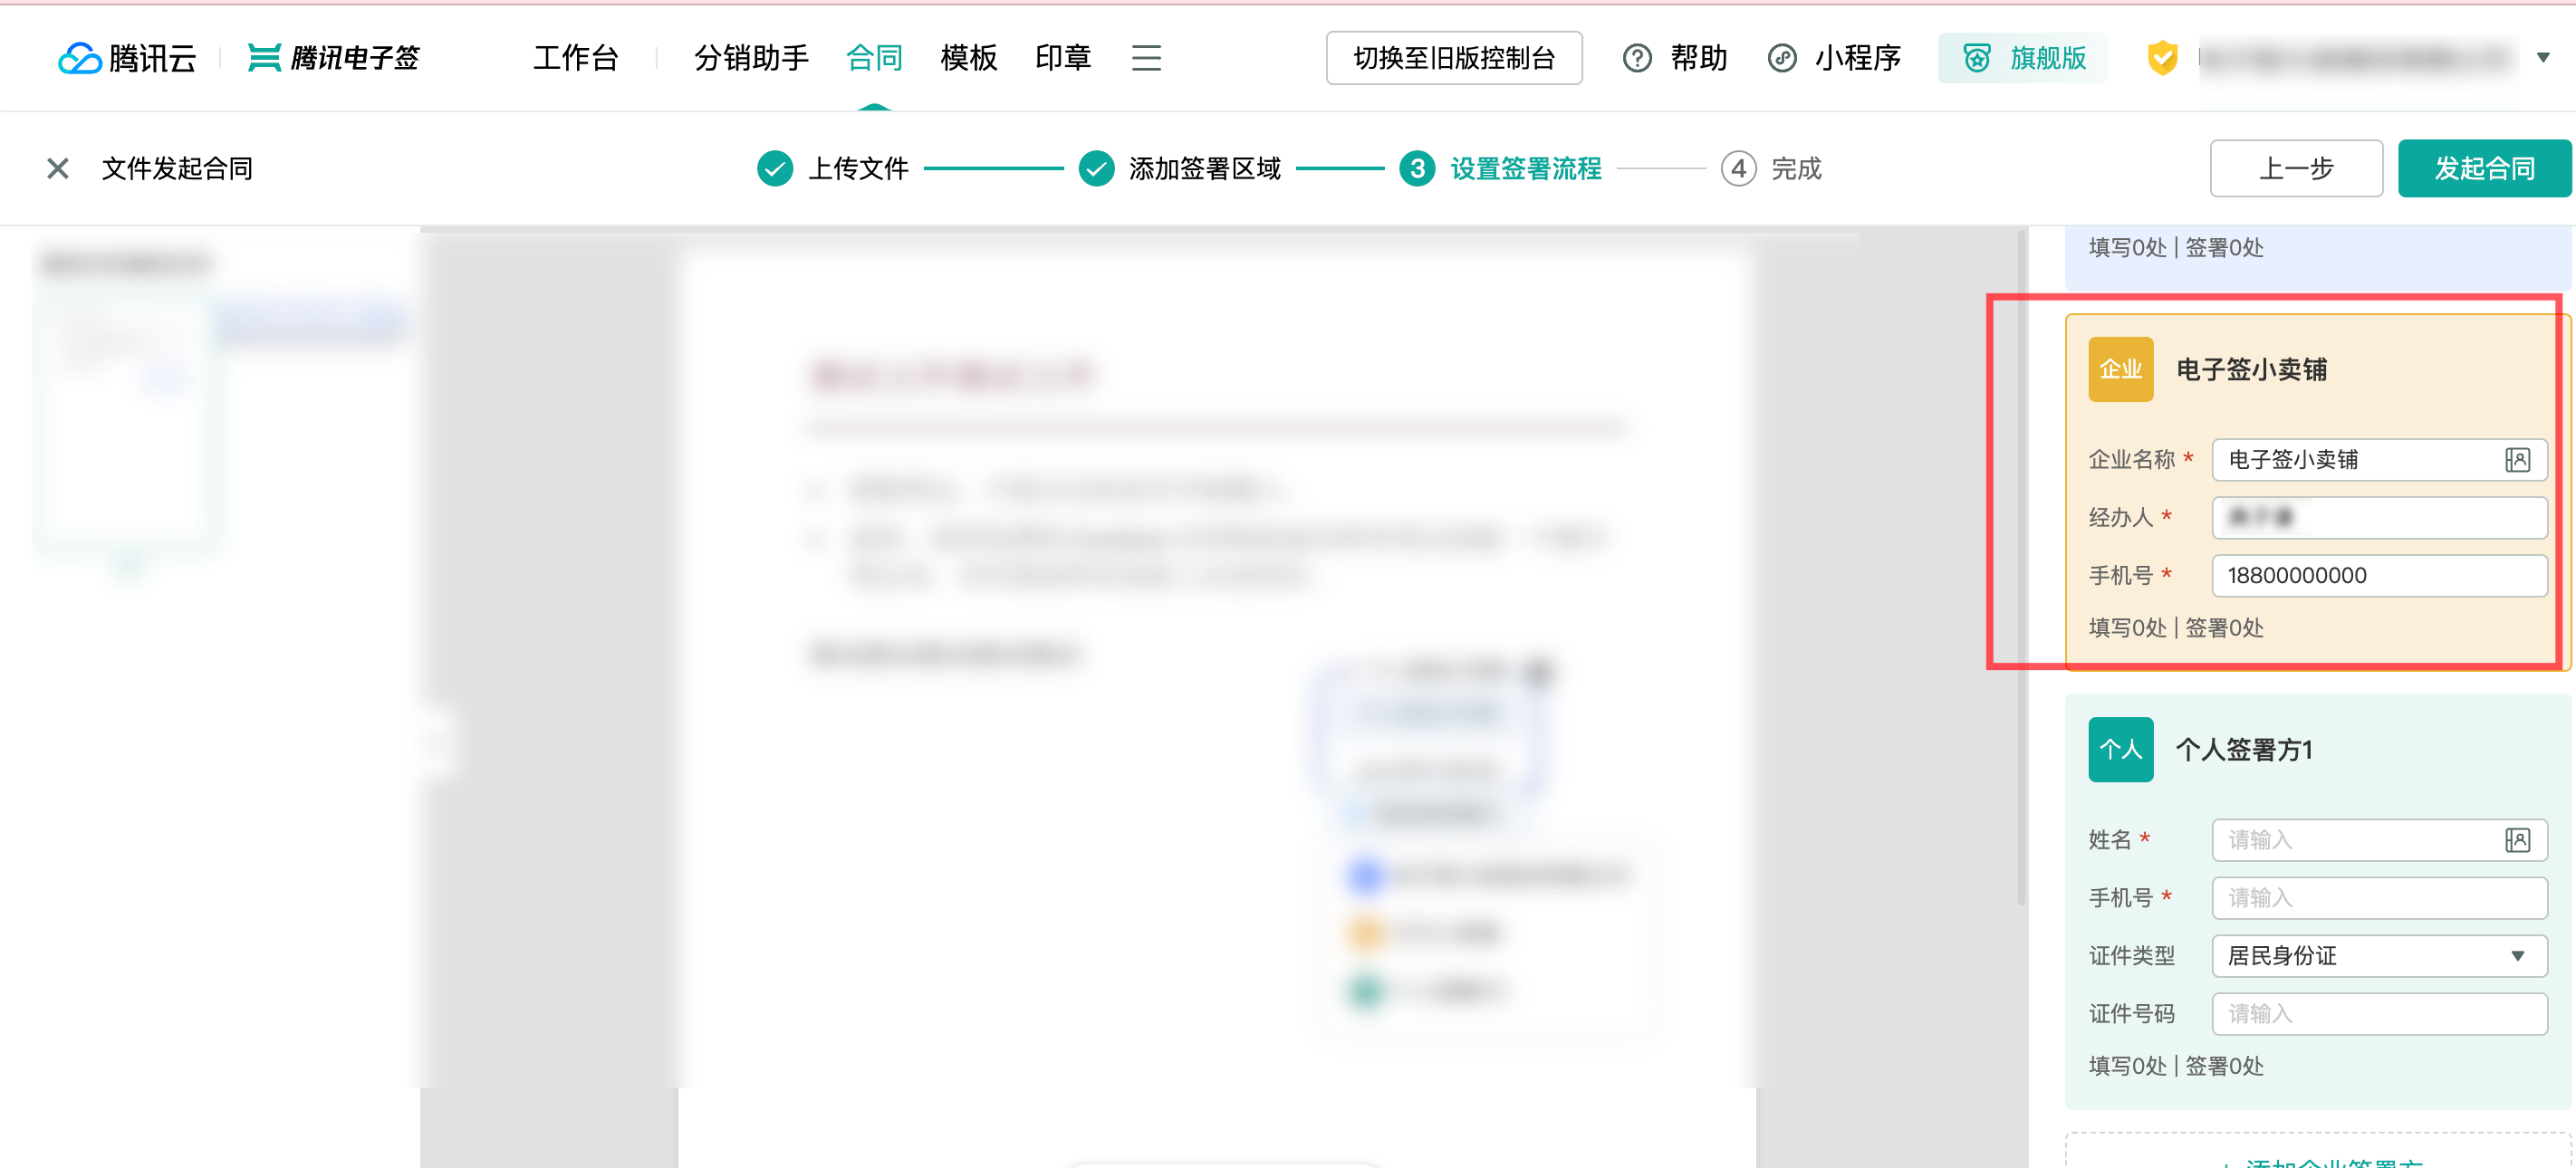Viewport: 2576px width, 1168px height.
Task: Click the 企业名称 input field
Action: 2380,459
